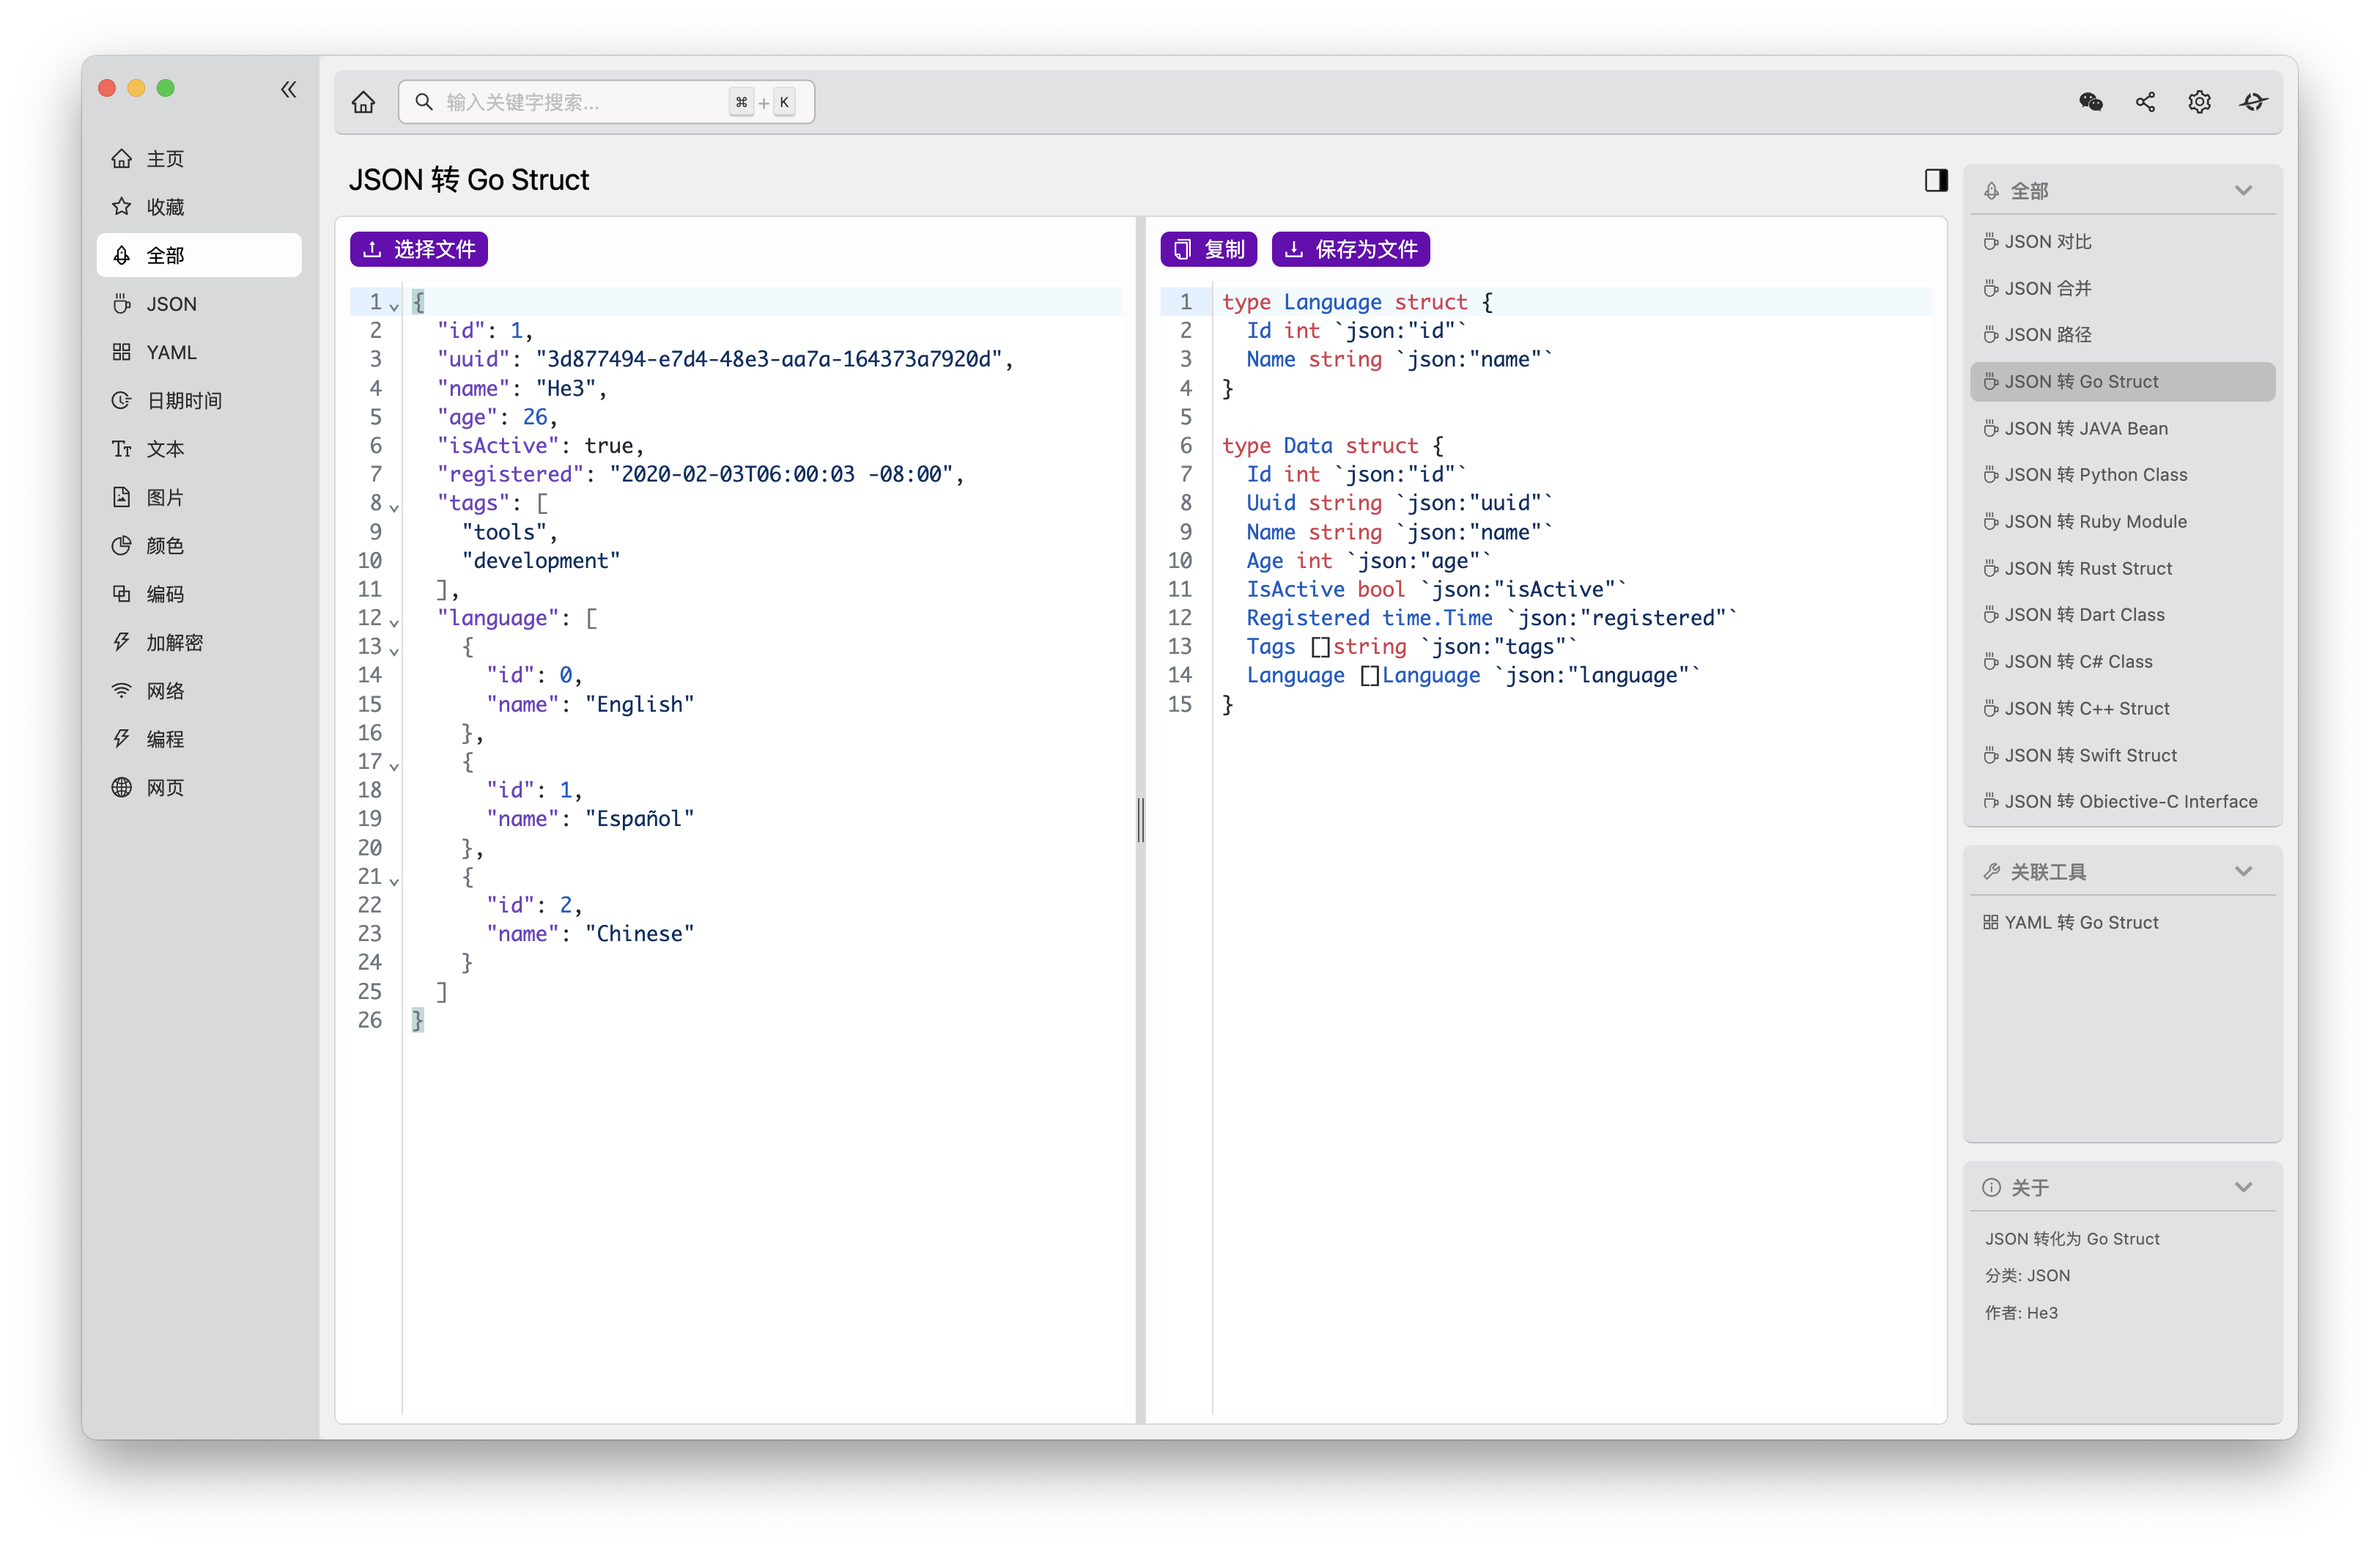
Task: Click the home icon in toolbar
Action: (363, 102)
